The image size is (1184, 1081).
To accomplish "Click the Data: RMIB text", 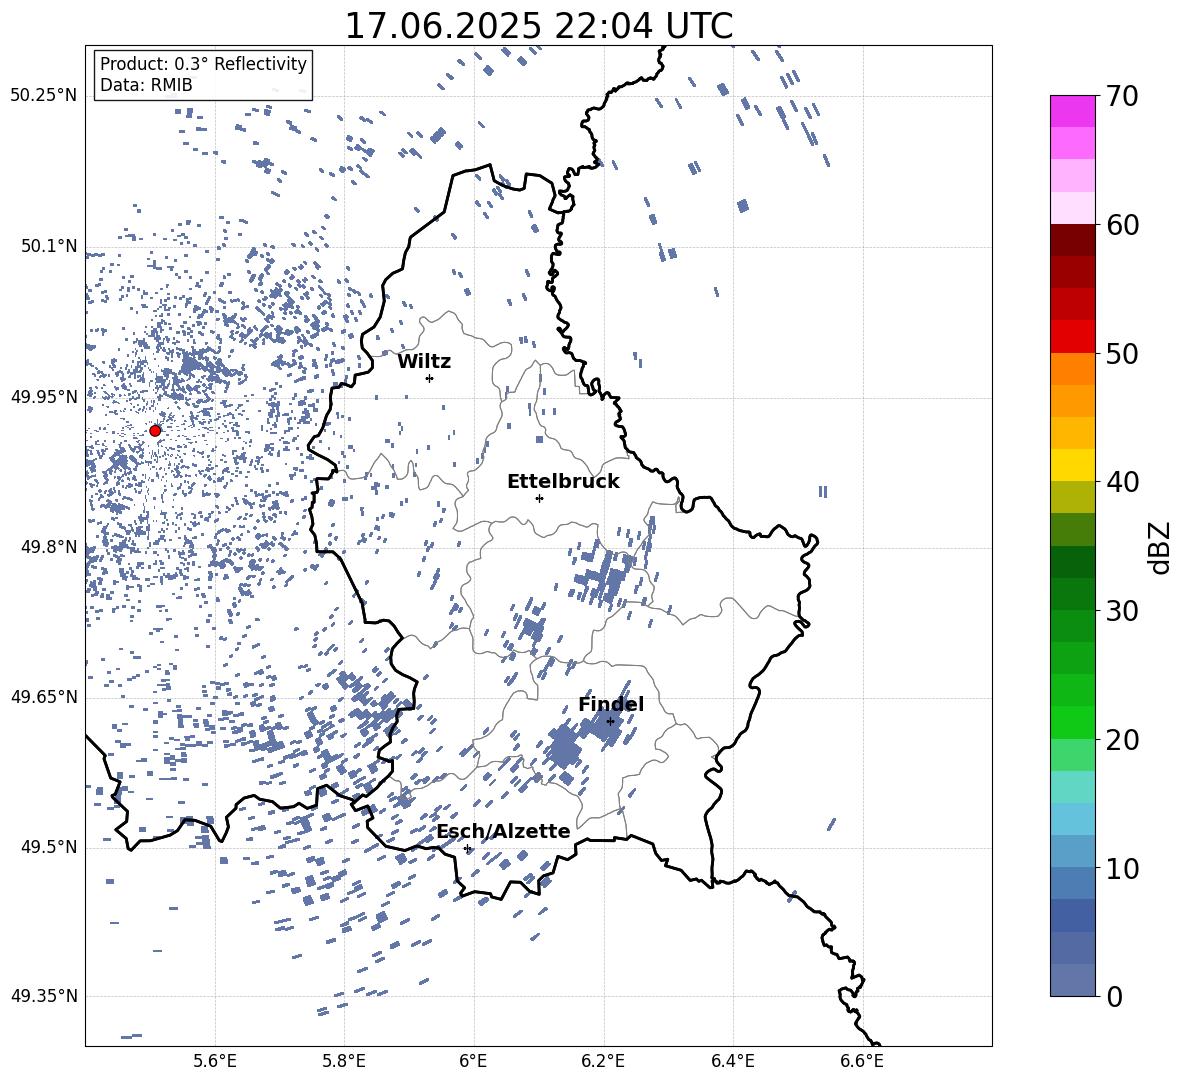I will pos(146,85).
